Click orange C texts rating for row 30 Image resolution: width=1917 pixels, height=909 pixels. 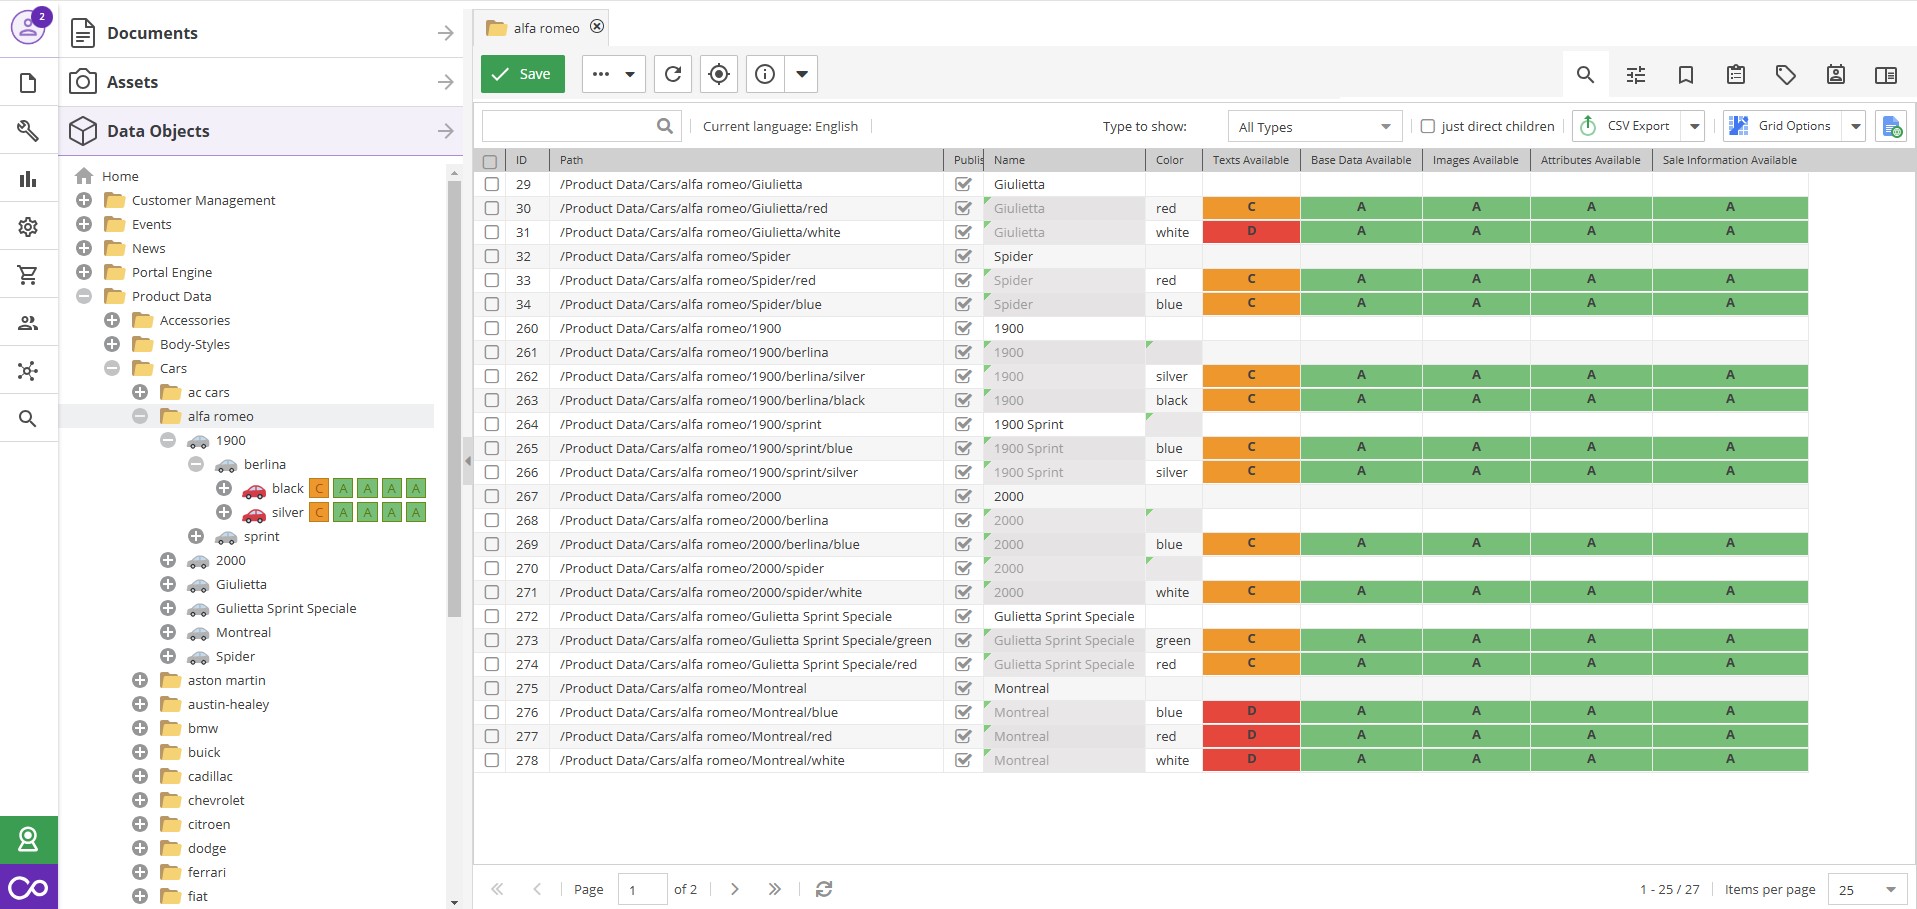tap(1251, 208)
